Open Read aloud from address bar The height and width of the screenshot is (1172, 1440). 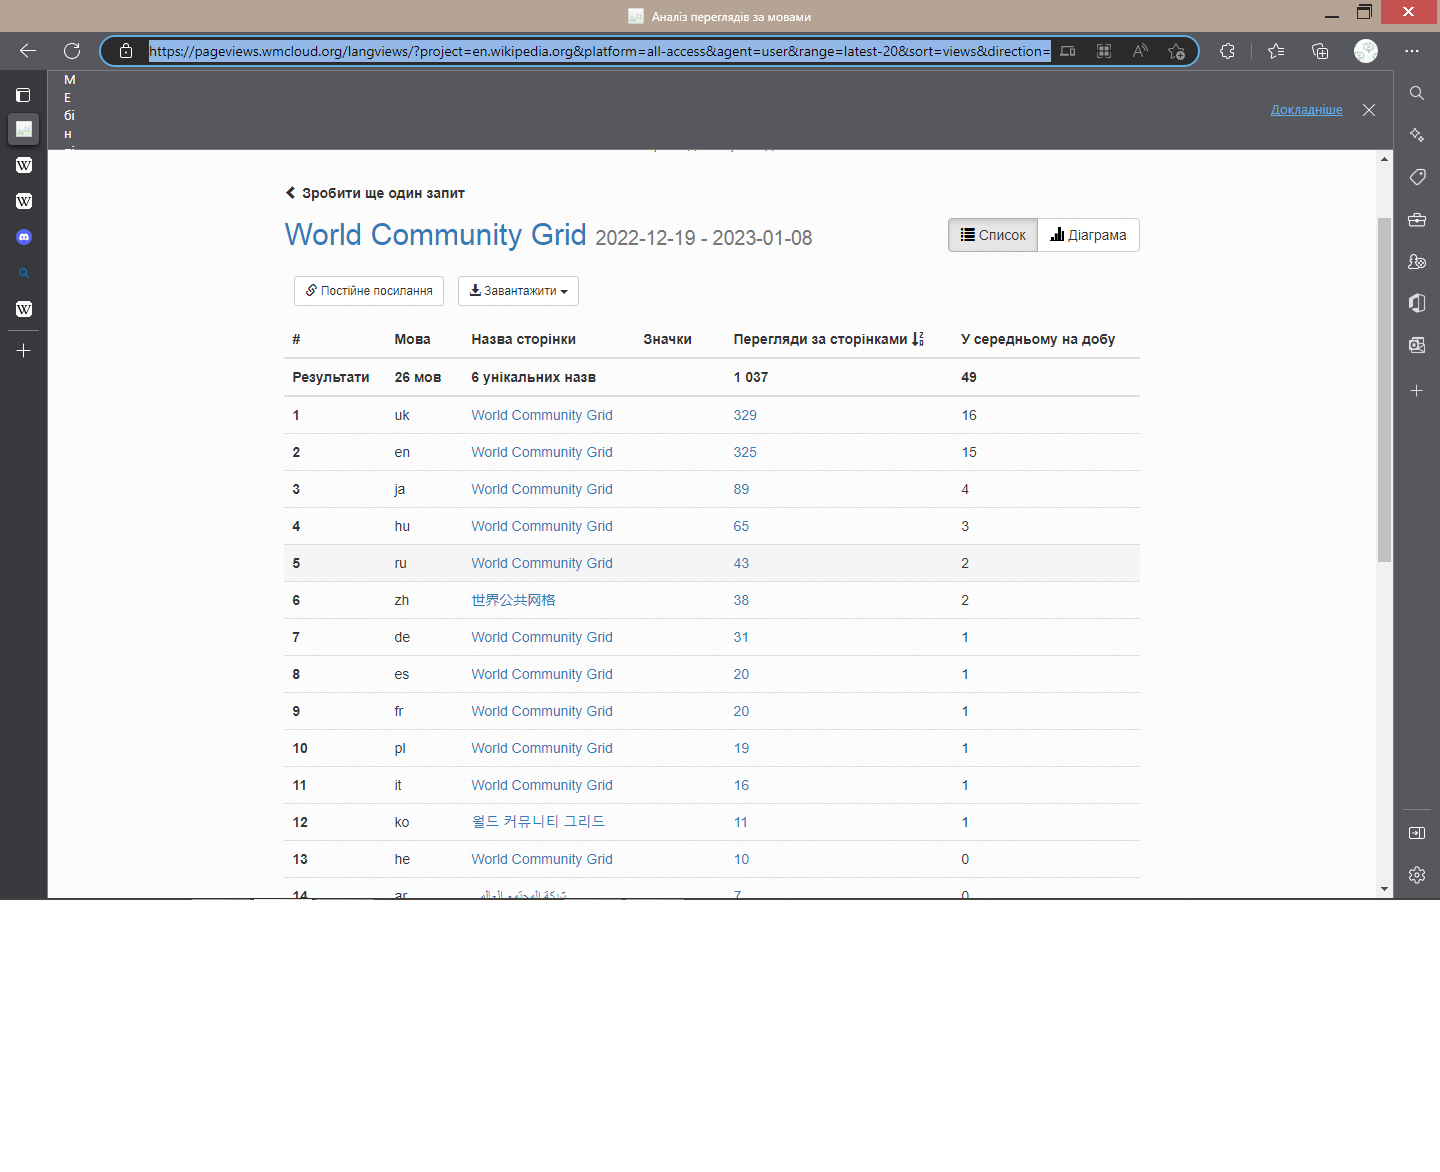1140,51
